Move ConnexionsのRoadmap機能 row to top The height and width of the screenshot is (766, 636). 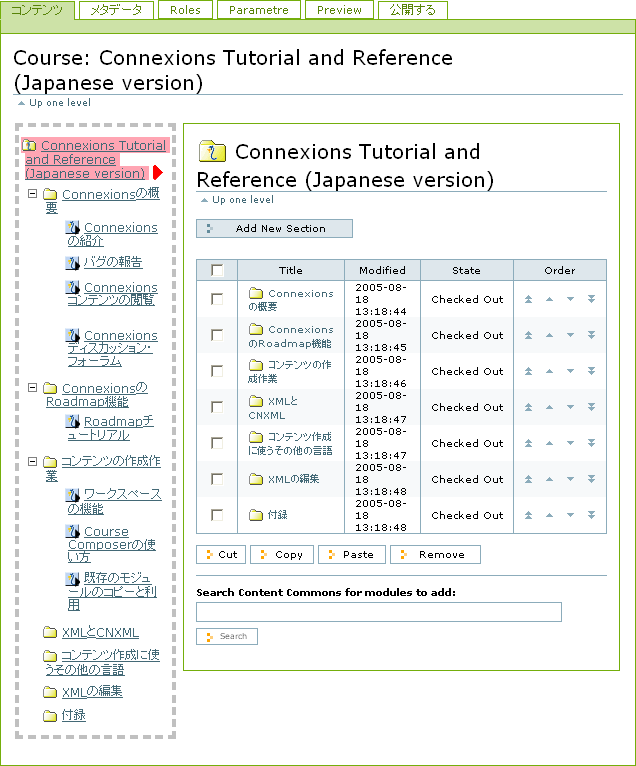coord(529,335)
